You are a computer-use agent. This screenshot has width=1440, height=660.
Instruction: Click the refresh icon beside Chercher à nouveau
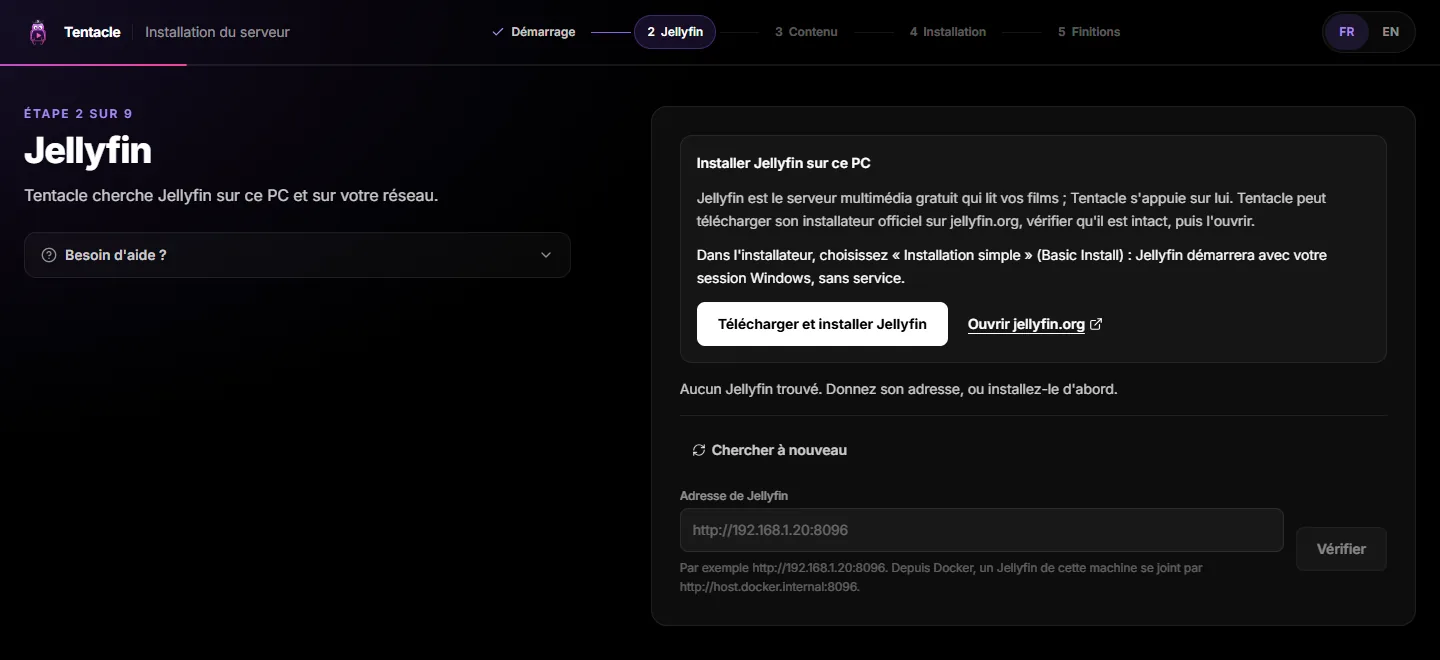tap(699, 450)
